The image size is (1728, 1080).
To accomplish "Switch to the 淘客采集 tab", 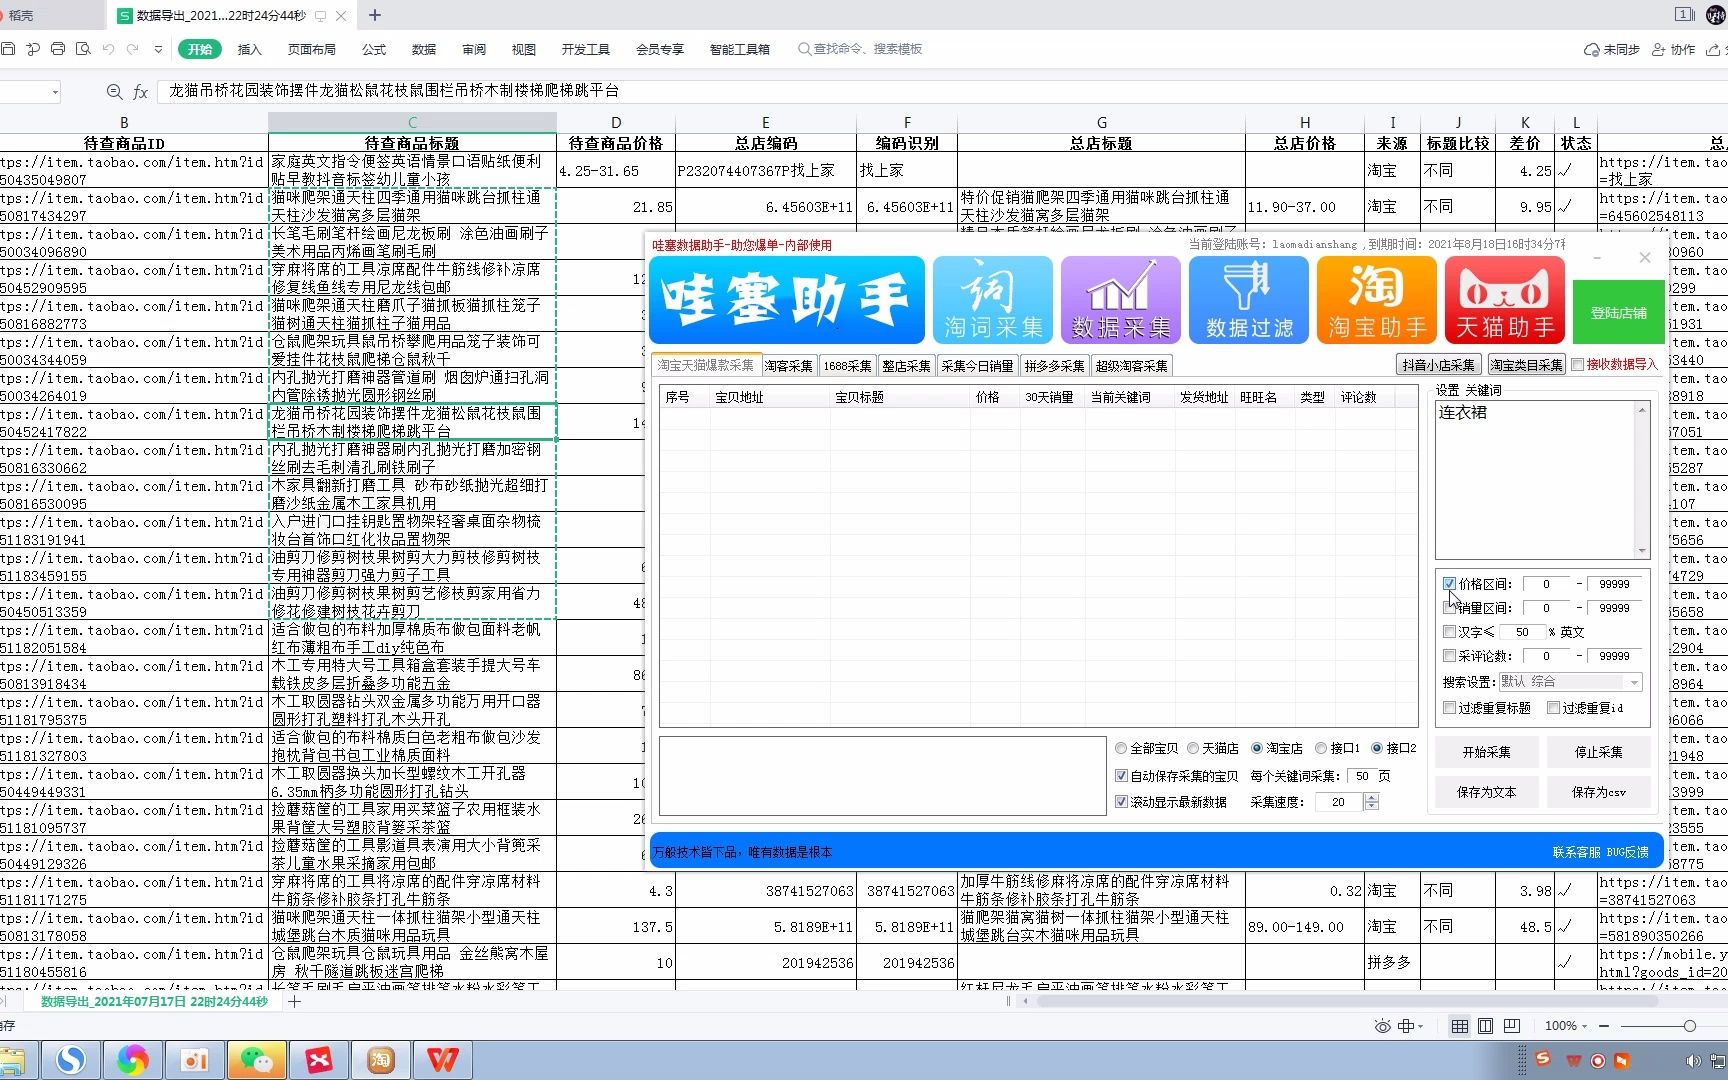I will coord(789,366).
